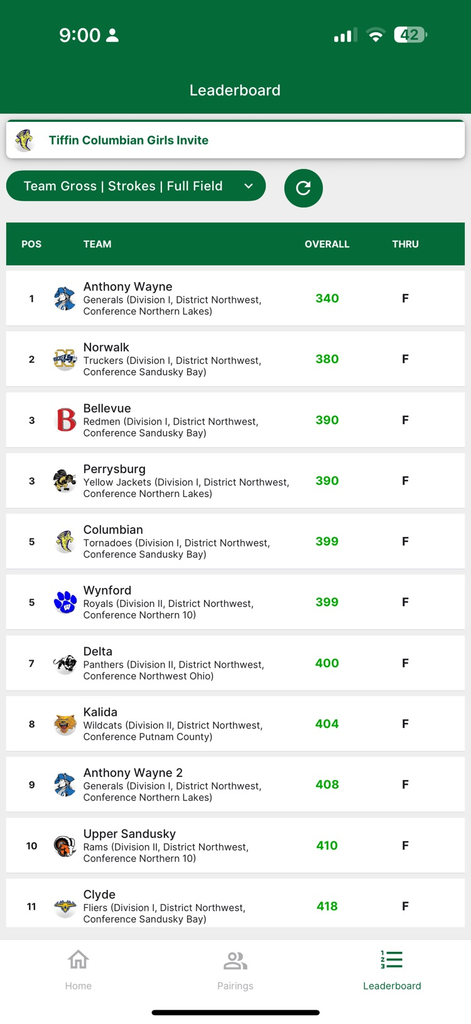The image size is (471, 1024).
Task: View the Clyde Fliers score of 418
Action: click(x=327, y=906)
